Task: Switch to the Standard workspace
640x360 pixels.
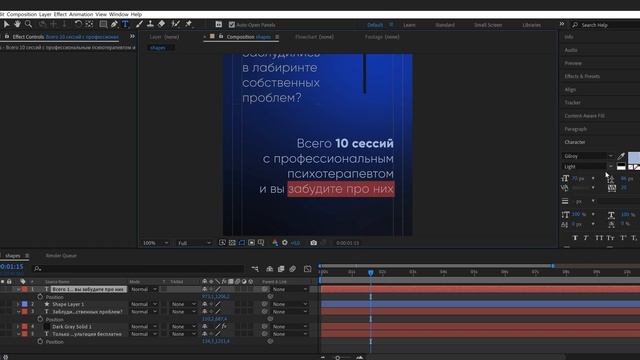Action: [445, 25]
